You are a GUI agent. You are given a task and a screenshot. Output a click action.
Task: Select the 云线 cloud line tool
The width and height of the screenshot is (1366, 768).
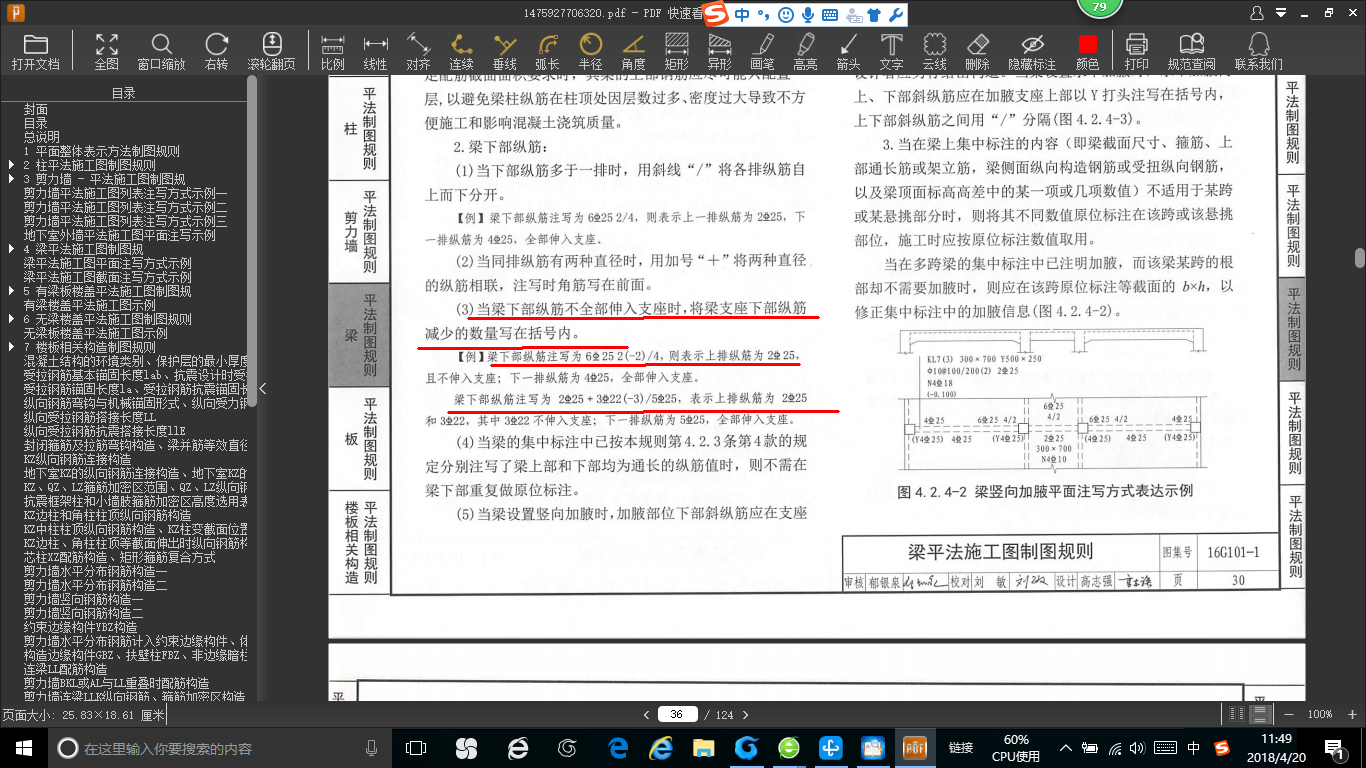pyautogui.click(x=934, y=52)
